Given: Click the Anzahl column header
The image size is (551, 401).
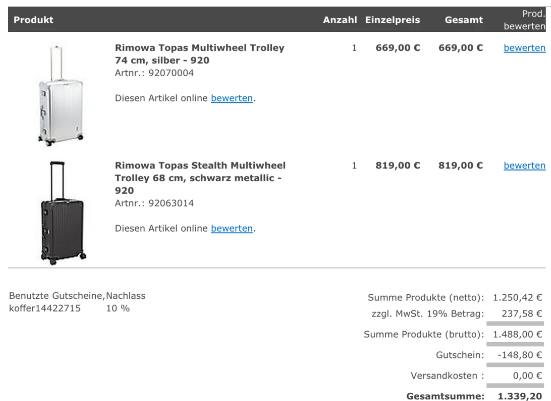Looking at the screenshot, I should (340, 20).
